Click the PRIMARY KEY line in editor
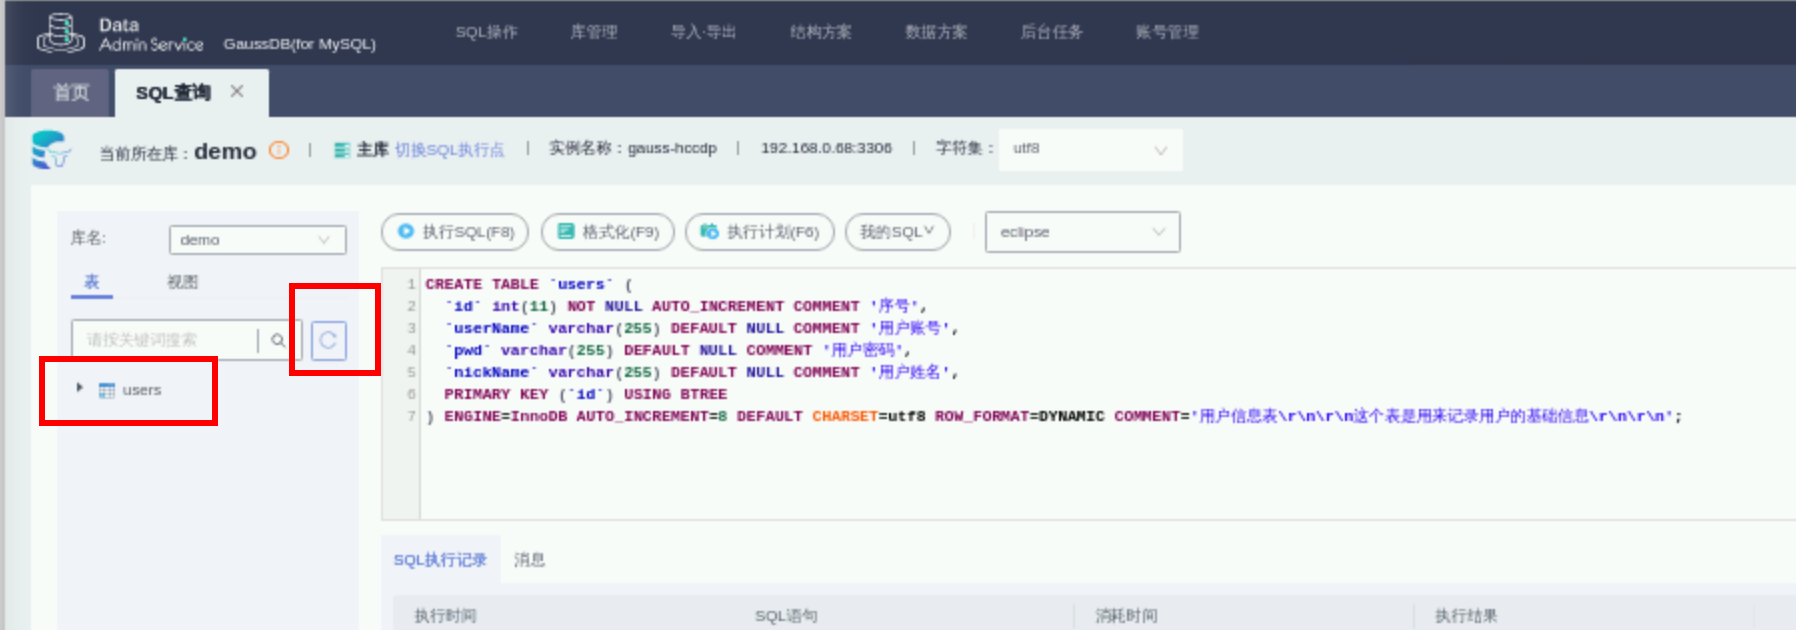 [585, 394]
